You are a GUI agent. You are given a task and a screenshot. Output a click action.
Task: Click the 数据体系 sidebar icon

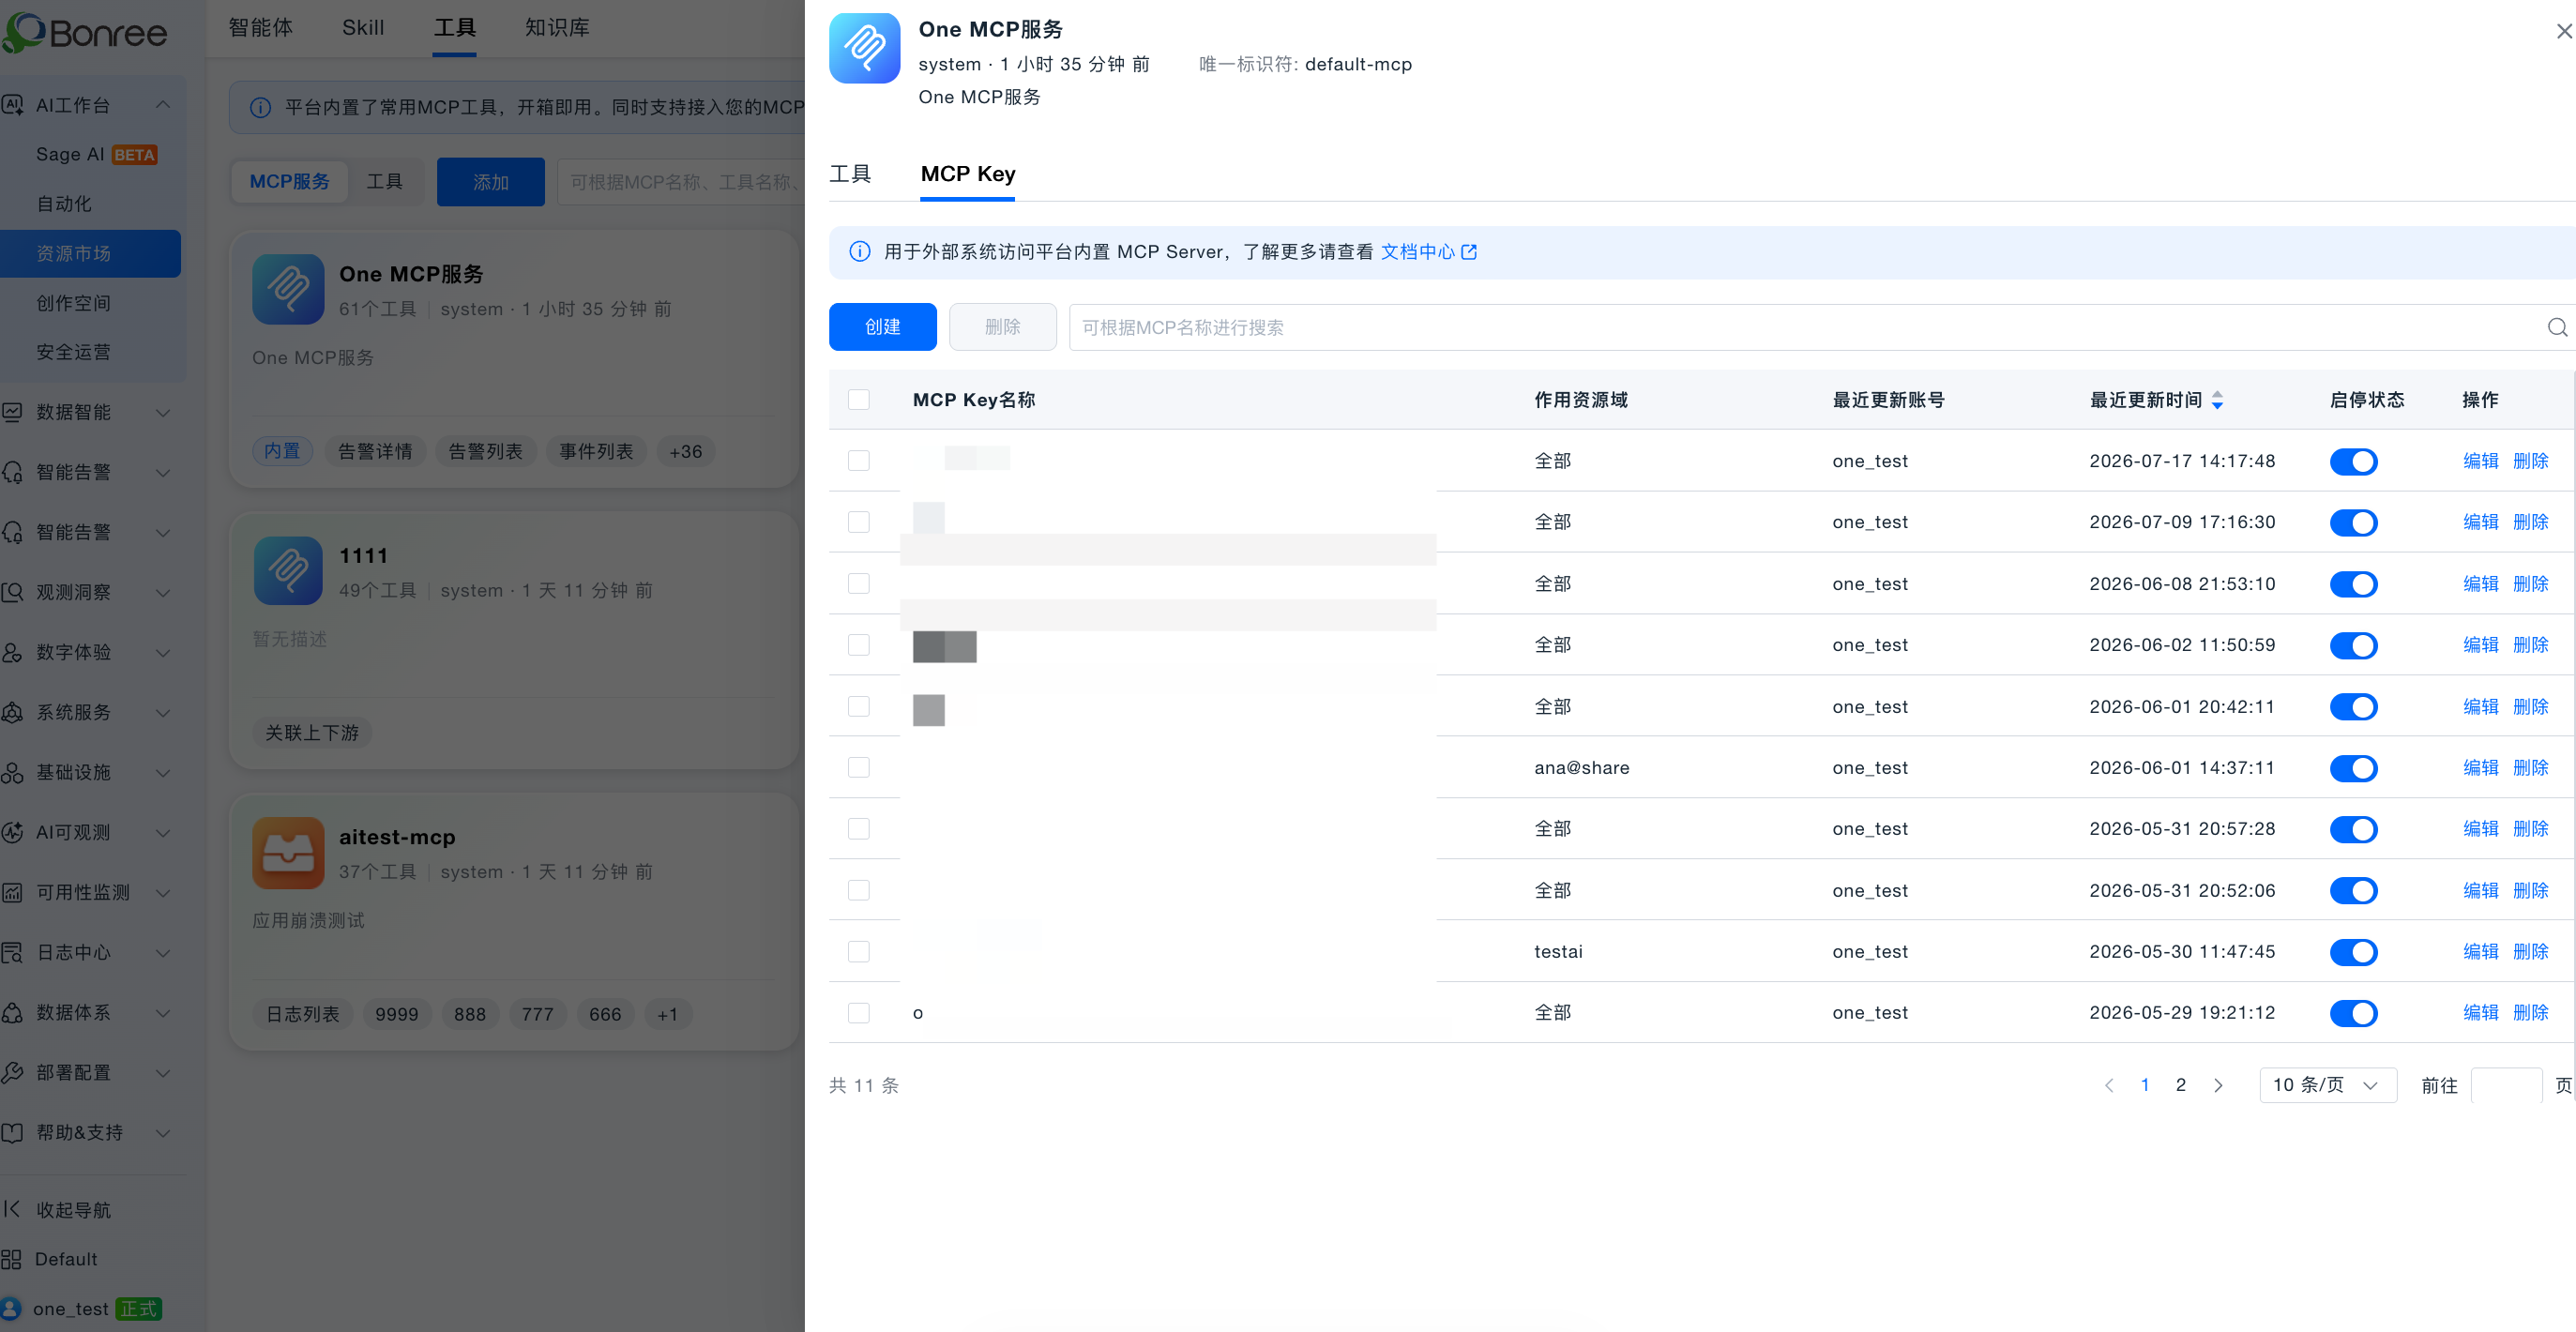click(x=12, y=1012)
